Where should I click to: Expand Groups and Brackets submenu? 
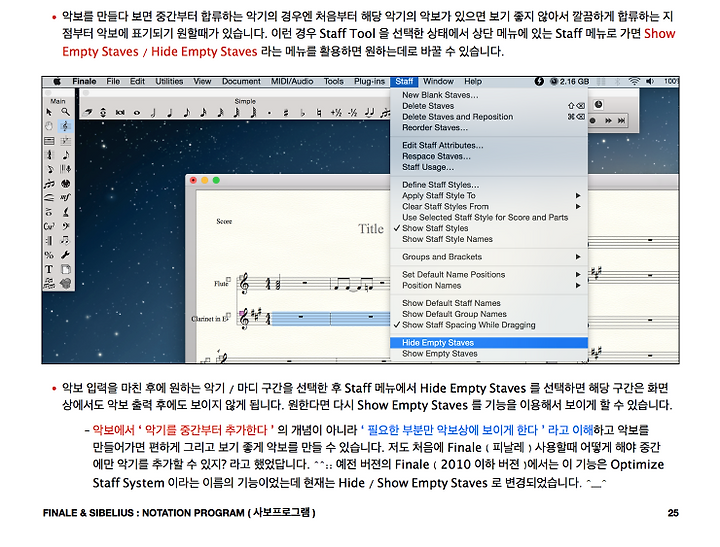[489, 257]
